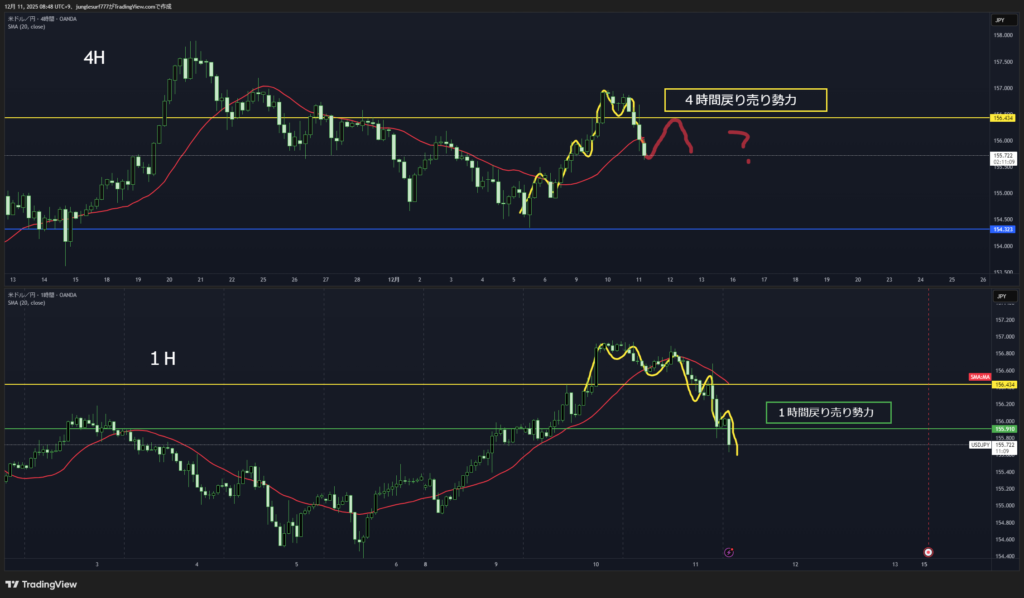Click the USDJPY label on the 1H price axis

pyautogui.click(x=979, y=444)
